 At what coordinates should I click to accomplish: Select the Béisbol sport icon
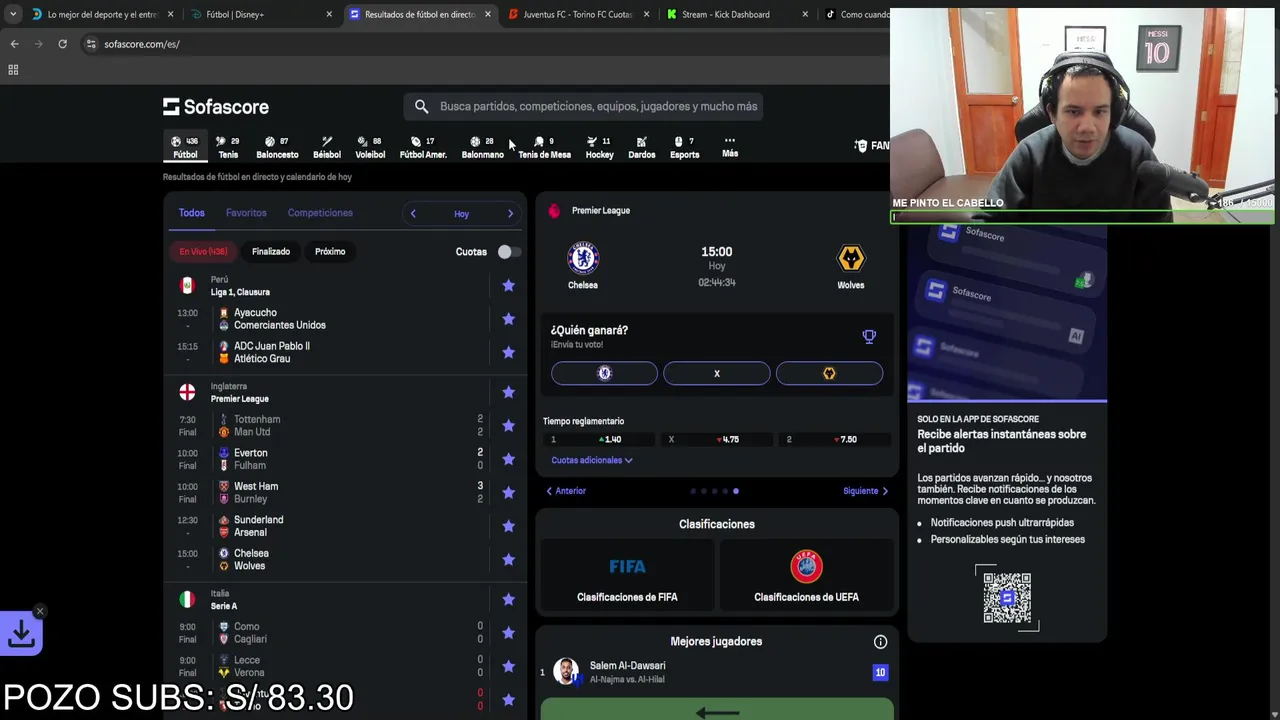(327, 147)
